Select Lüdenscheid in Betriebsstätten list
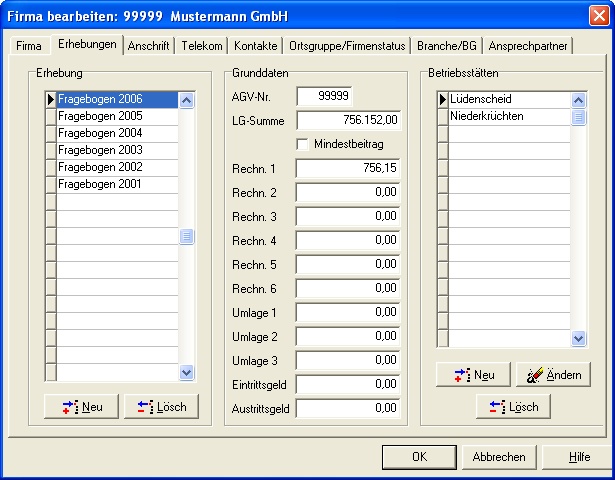The height and width of the screenshot is (480, 615). coord(509,99)
